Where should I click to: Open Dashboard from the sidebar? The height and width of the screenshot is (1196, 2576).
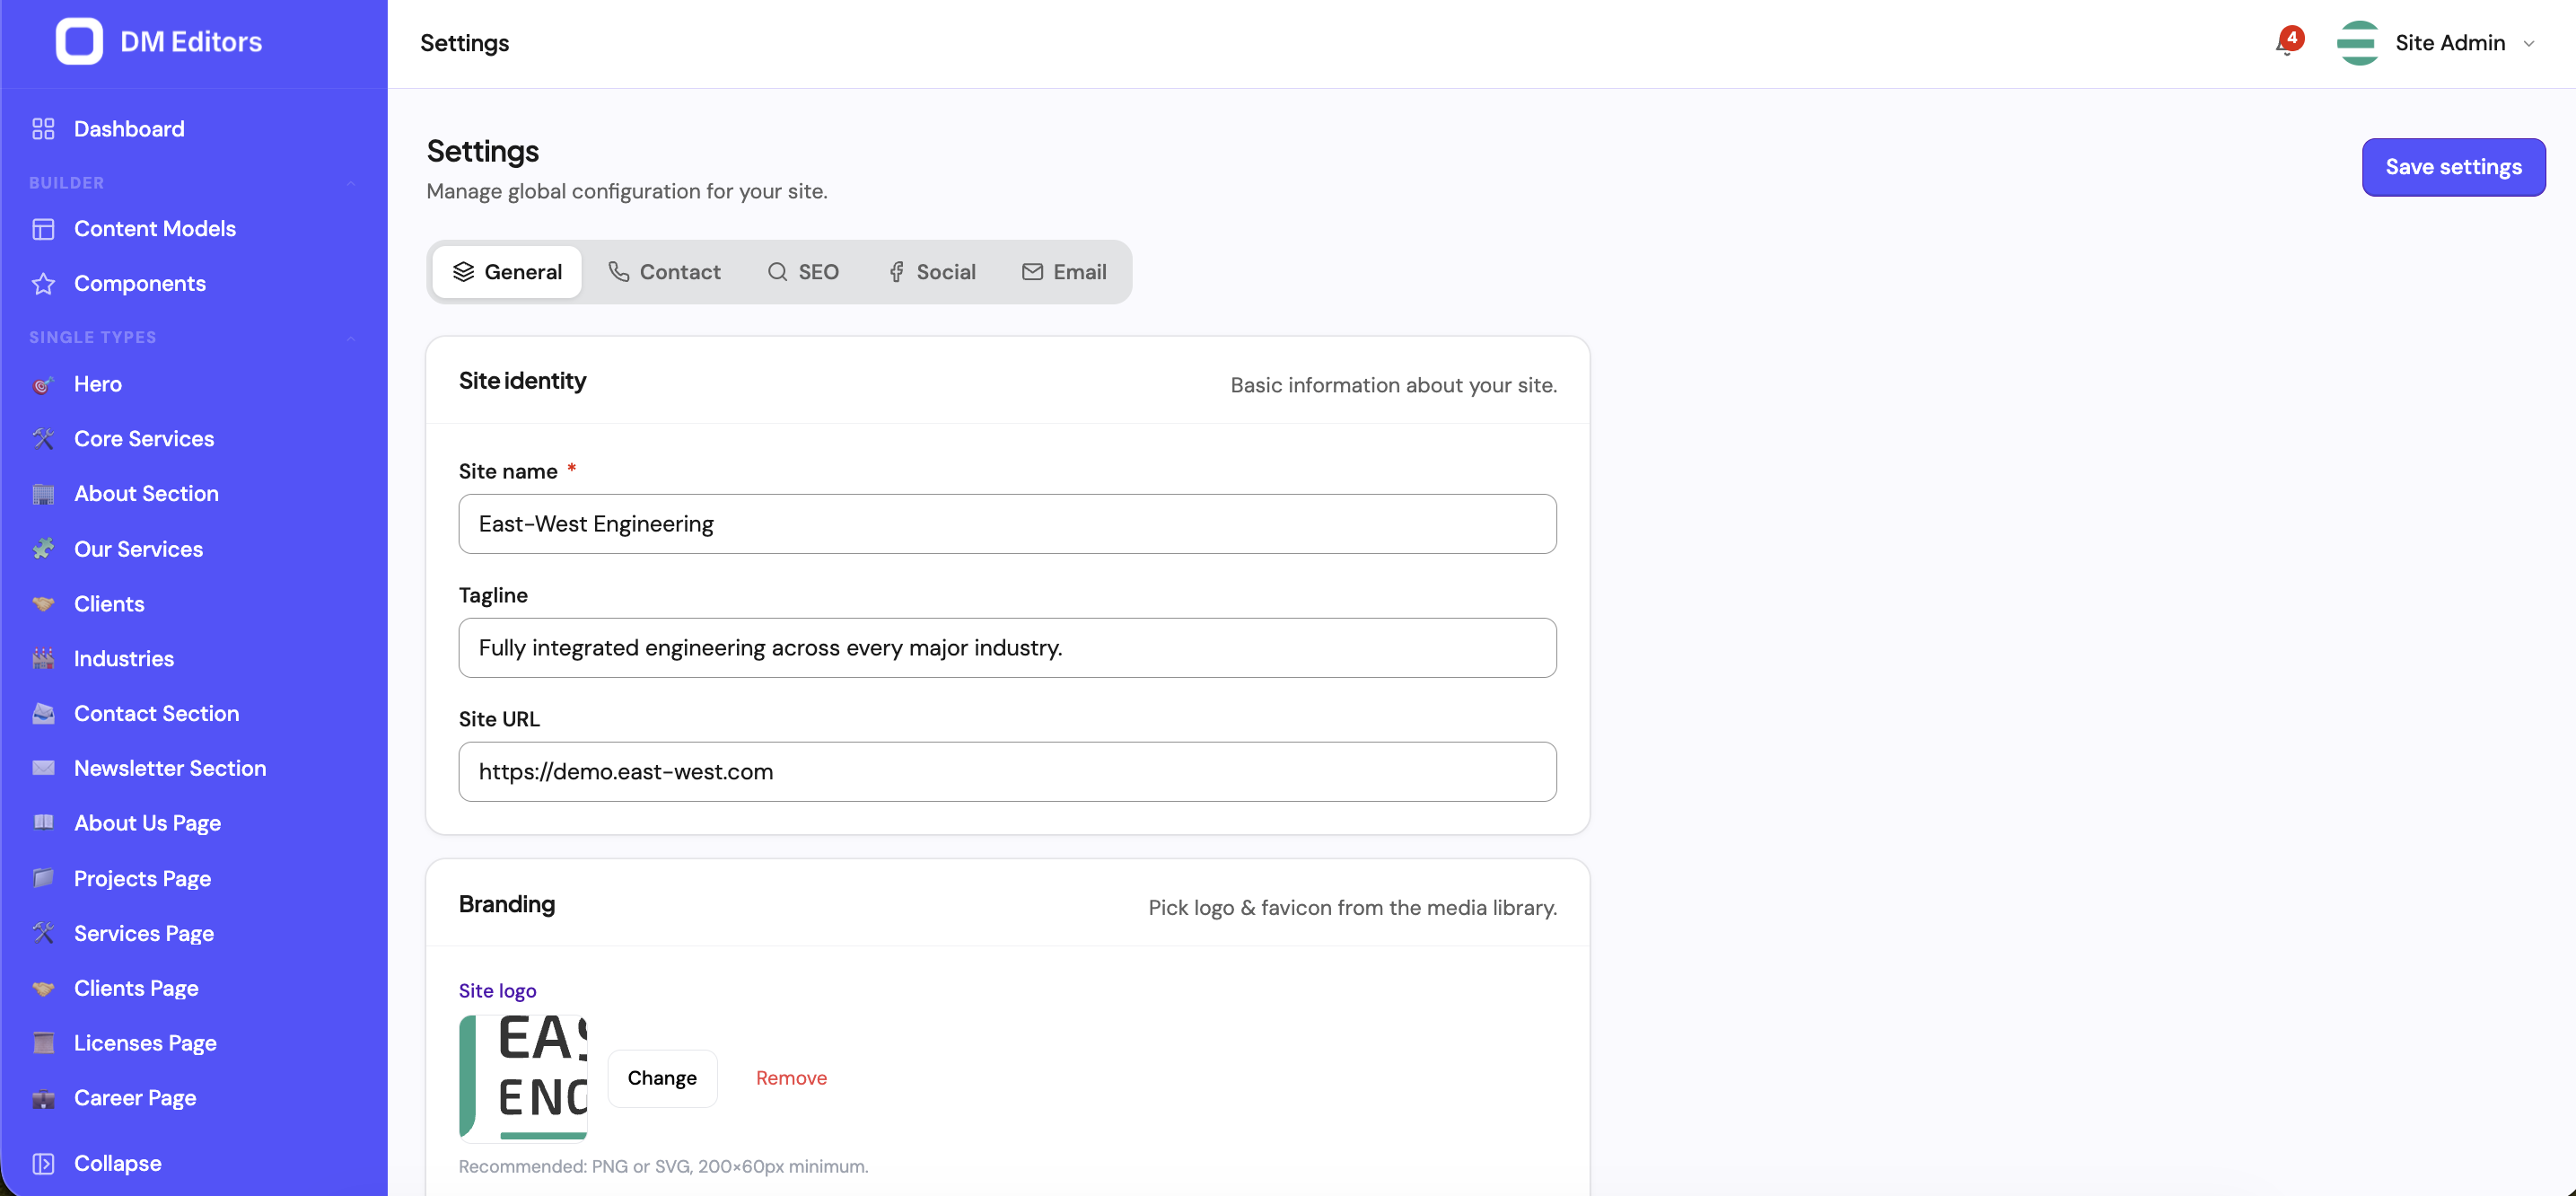[129, 129]
